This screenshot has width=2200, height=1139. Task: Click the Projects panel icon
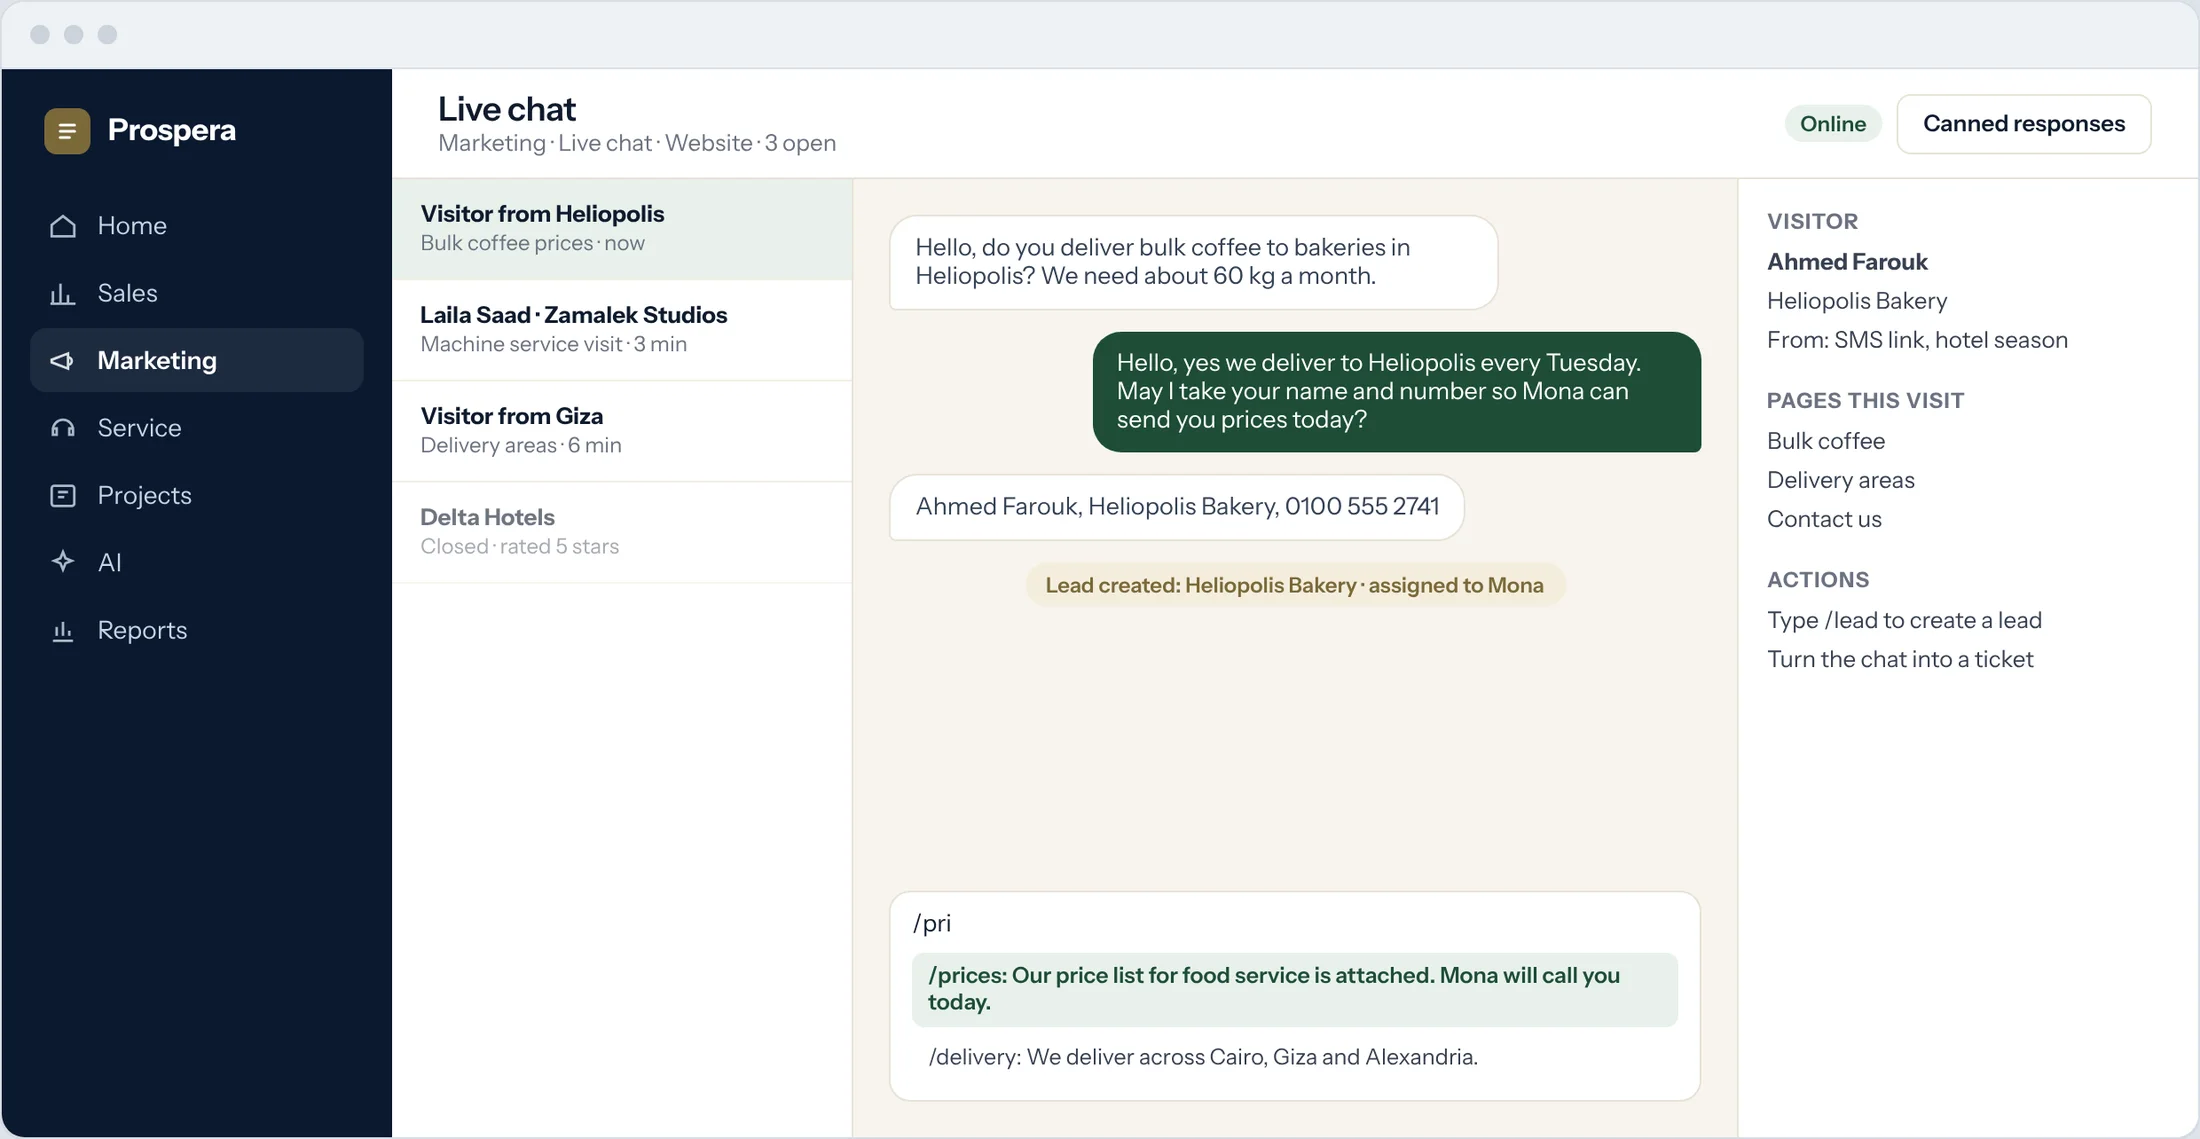(63, 495)
